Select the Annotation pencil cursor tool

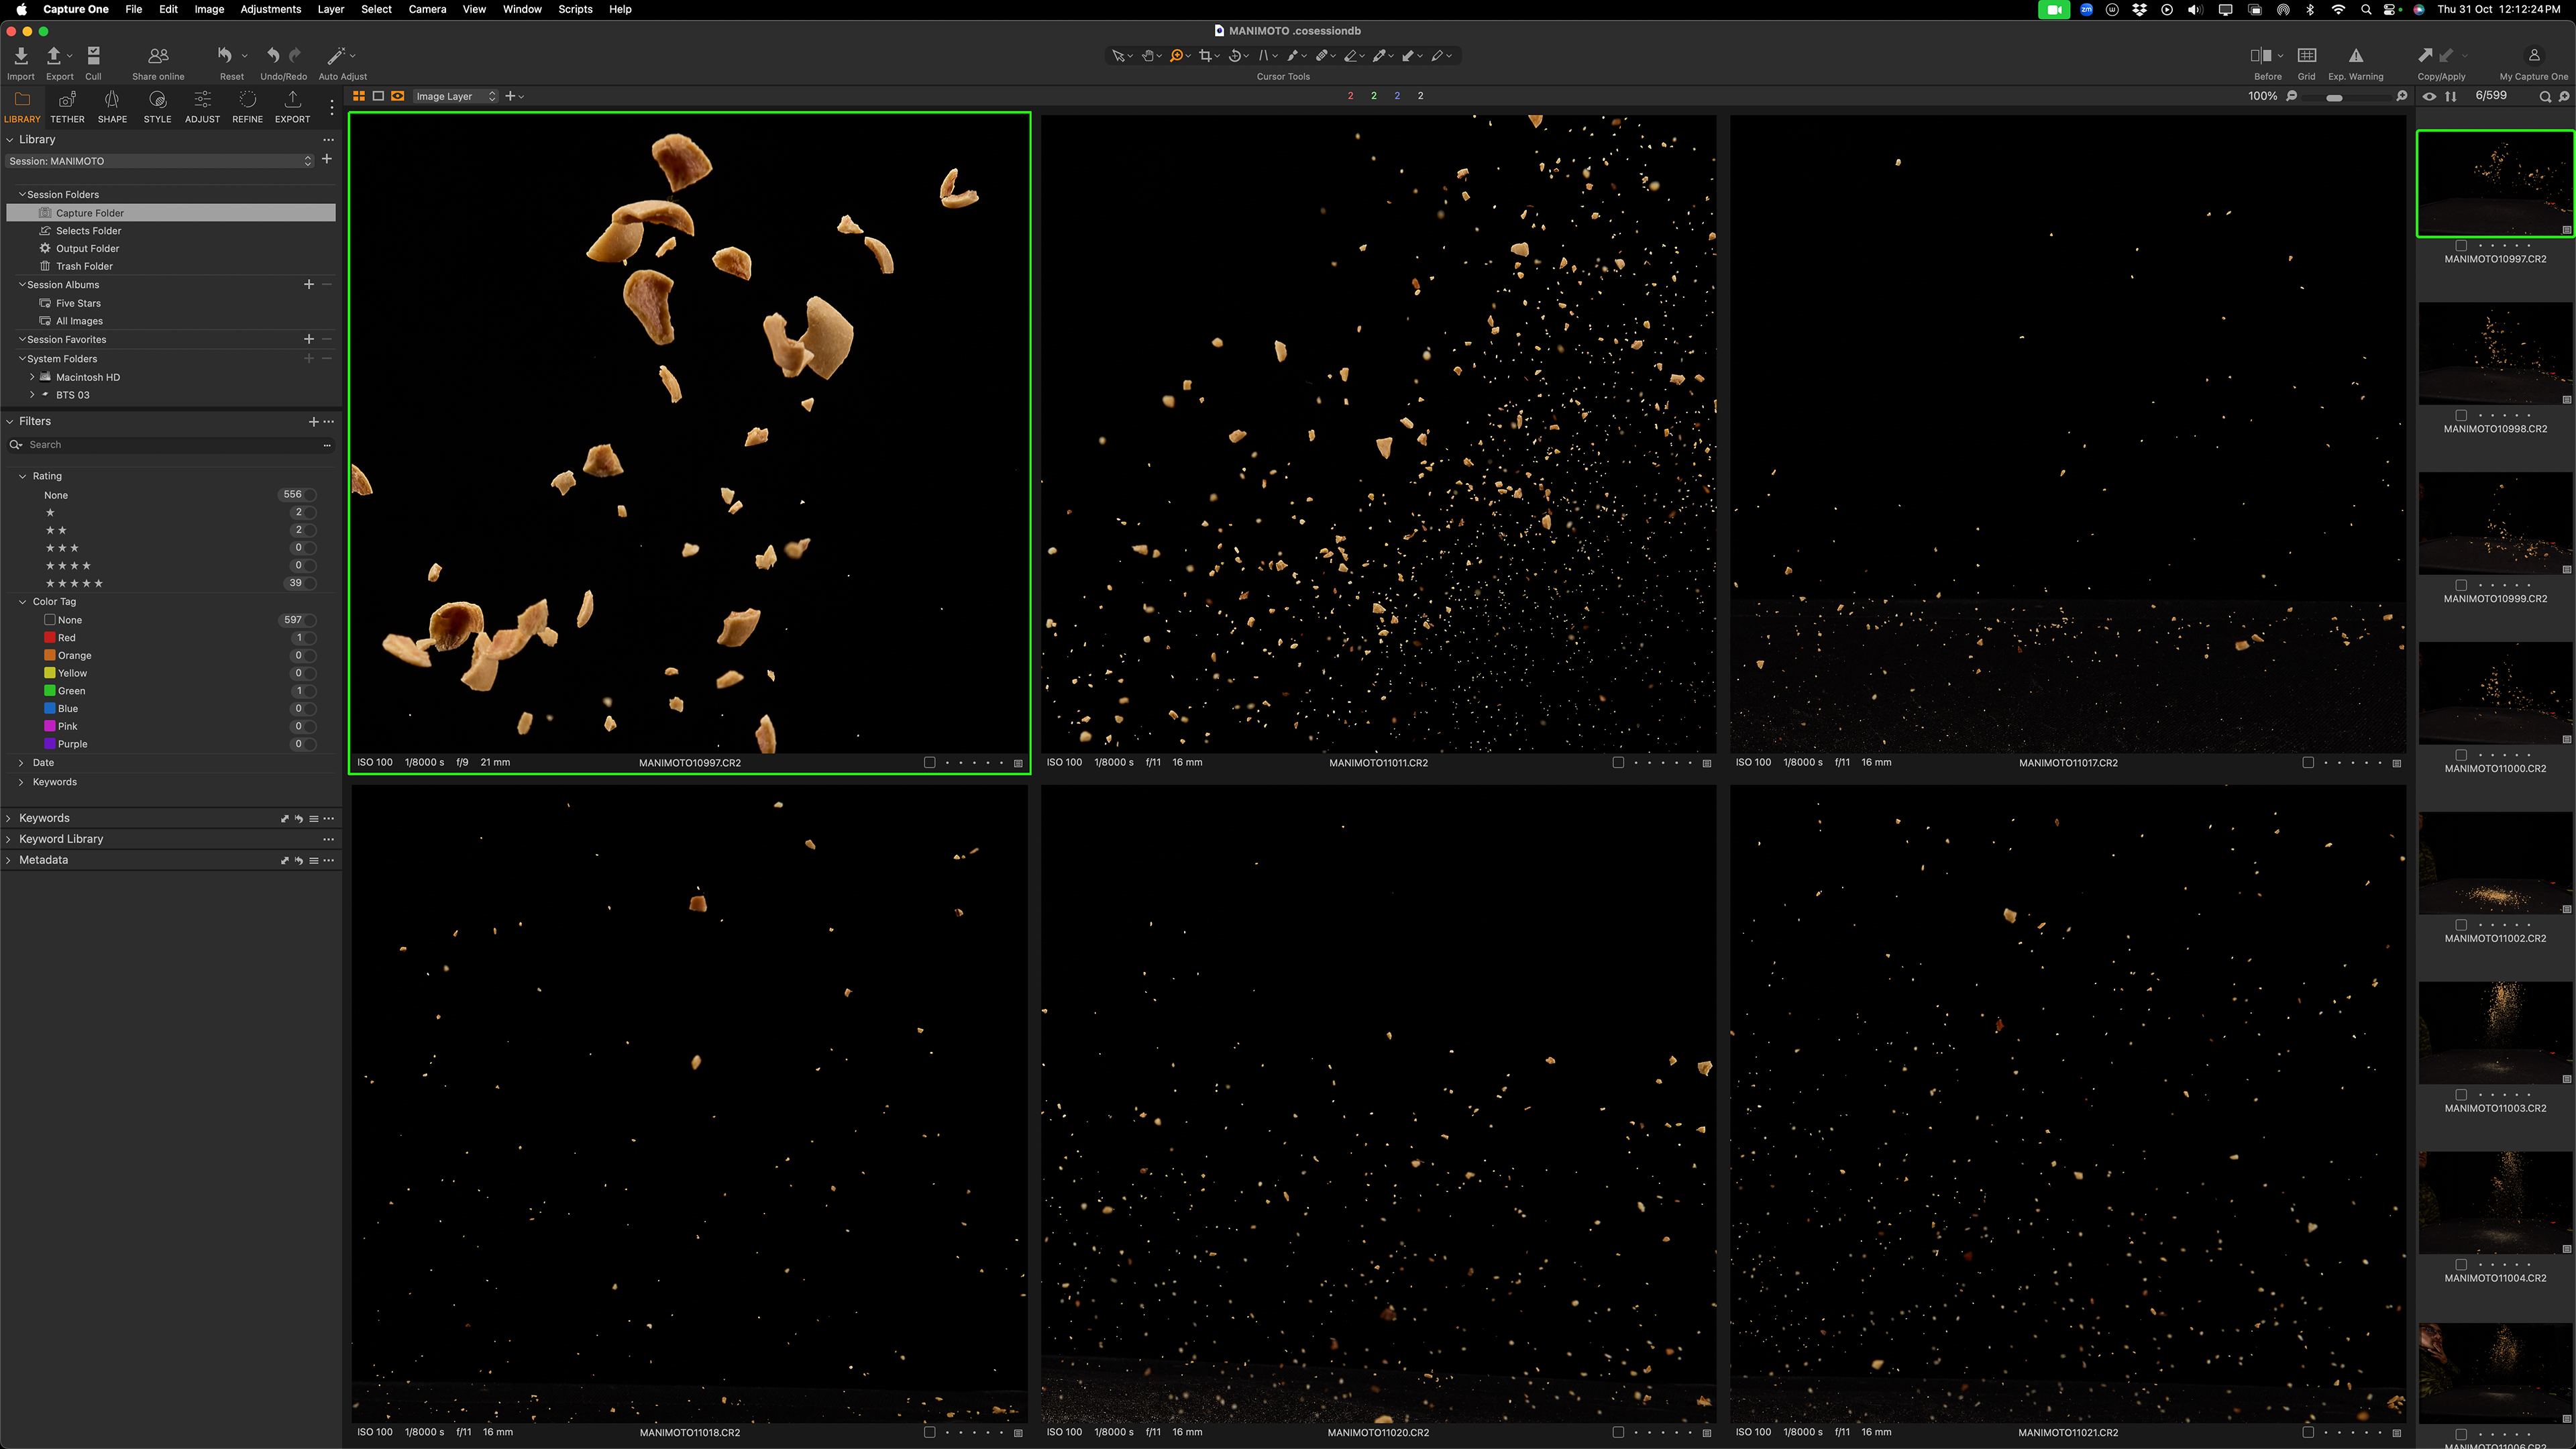point(1438,56)
